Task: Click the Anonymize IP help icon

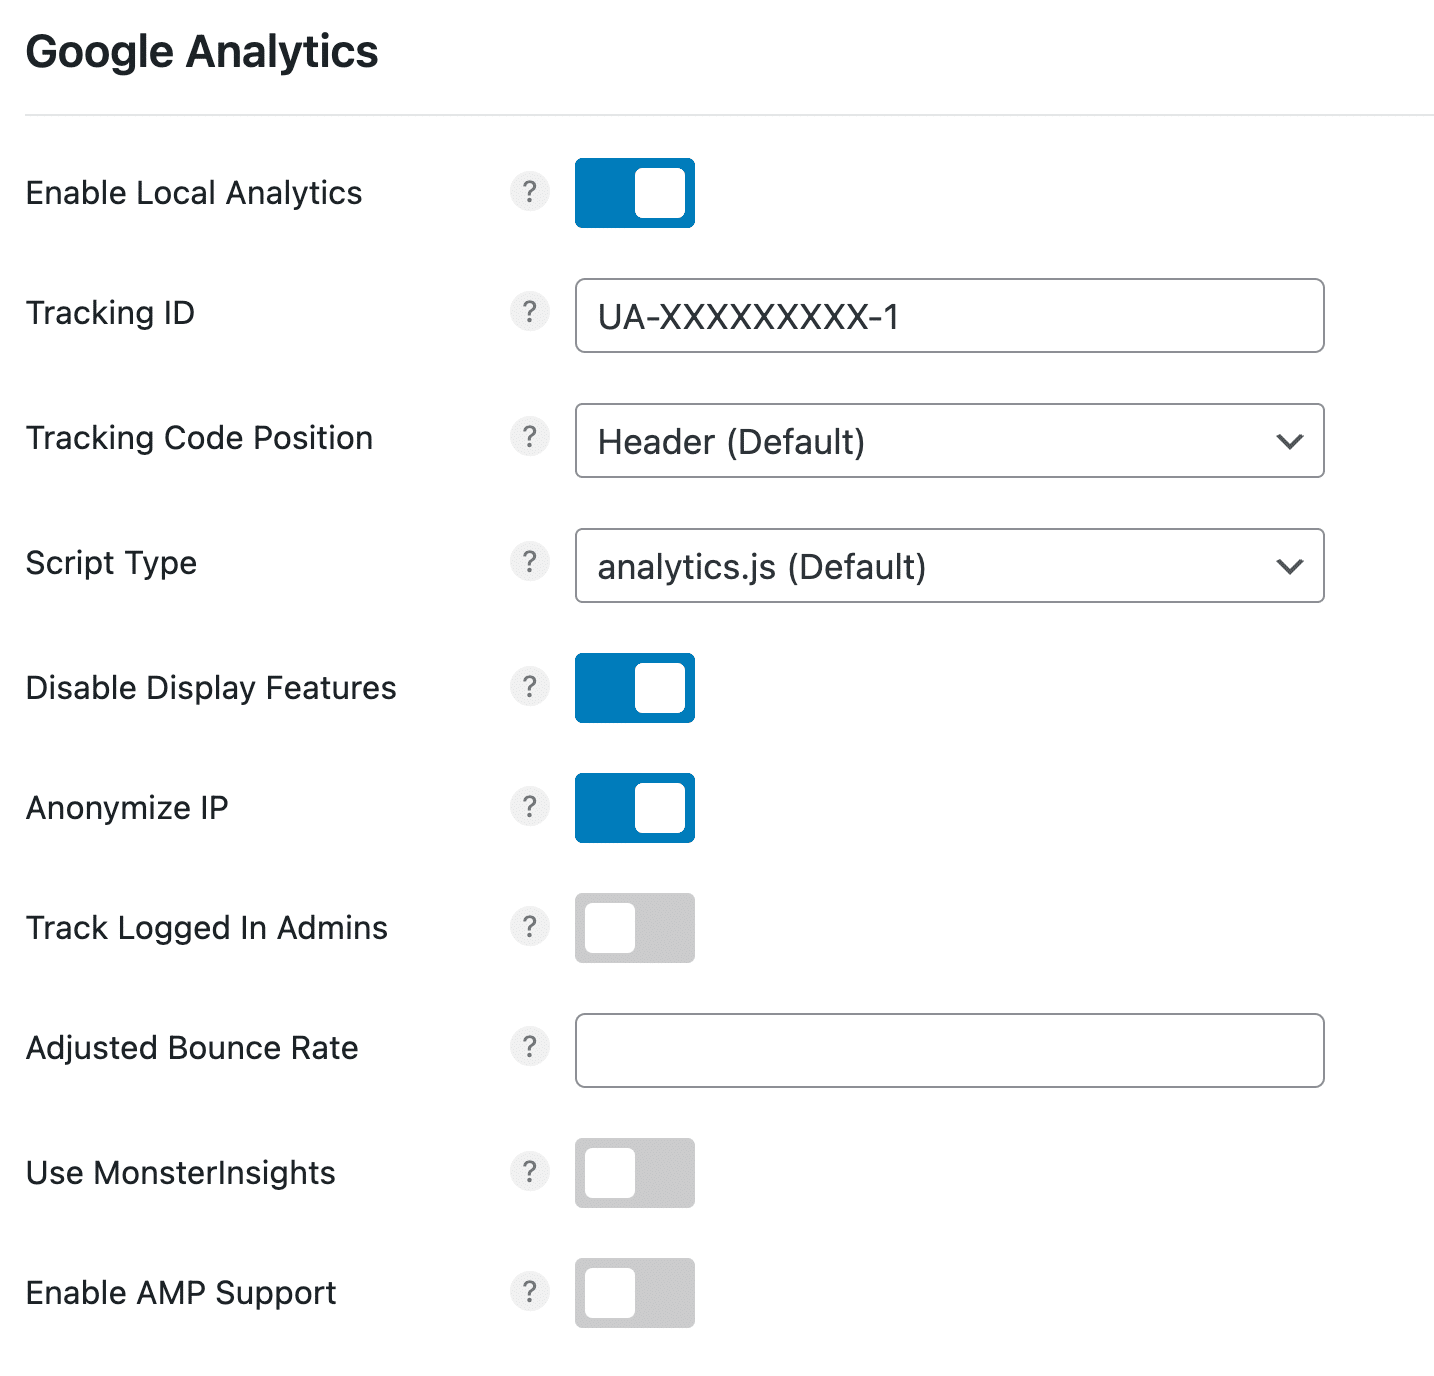Action: (x=530, y=807)
